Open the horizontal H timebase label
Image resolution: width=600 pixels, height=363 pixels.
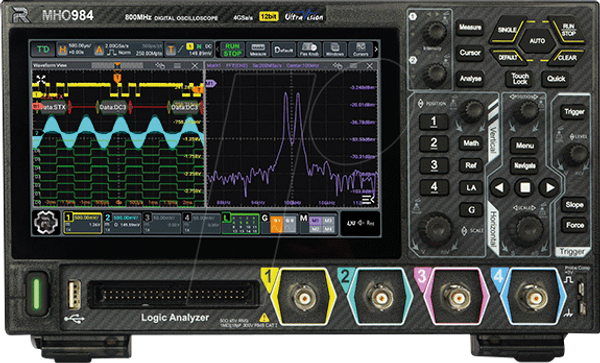[x=62, y=50]
